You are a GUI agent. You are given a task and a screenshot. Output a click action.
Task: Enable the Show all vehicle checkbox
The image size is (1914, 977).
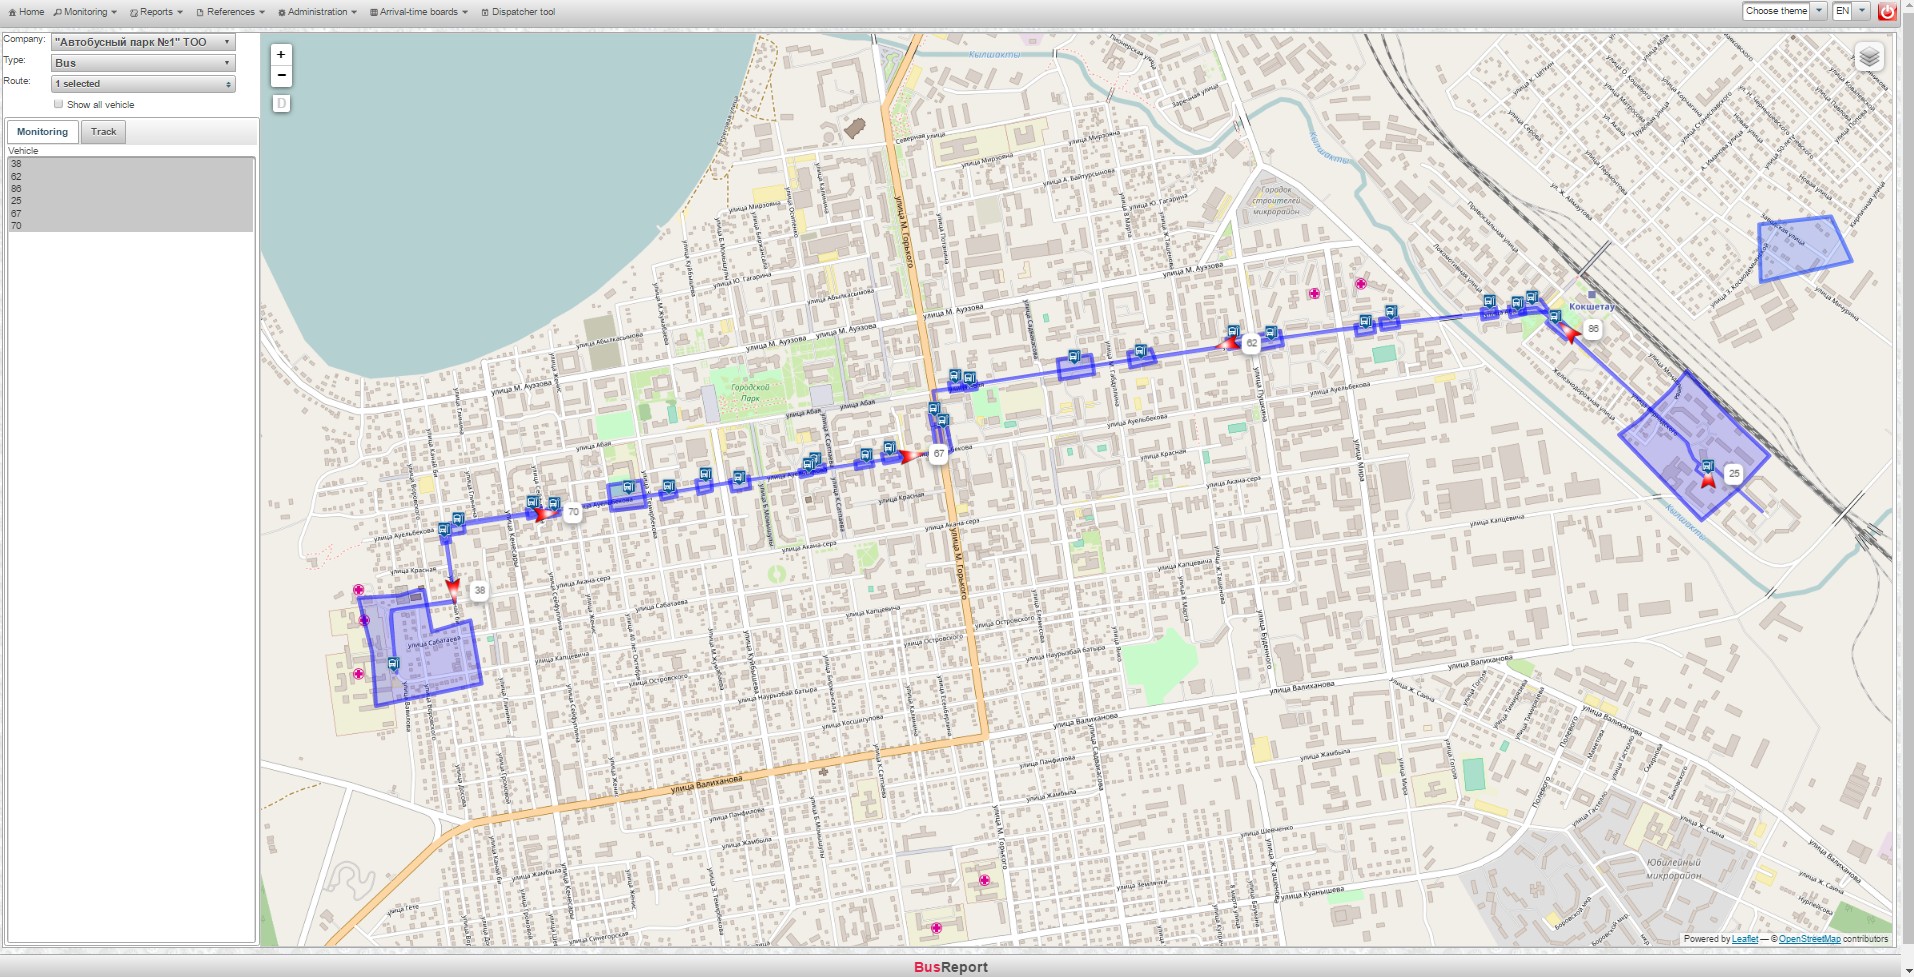58,104
